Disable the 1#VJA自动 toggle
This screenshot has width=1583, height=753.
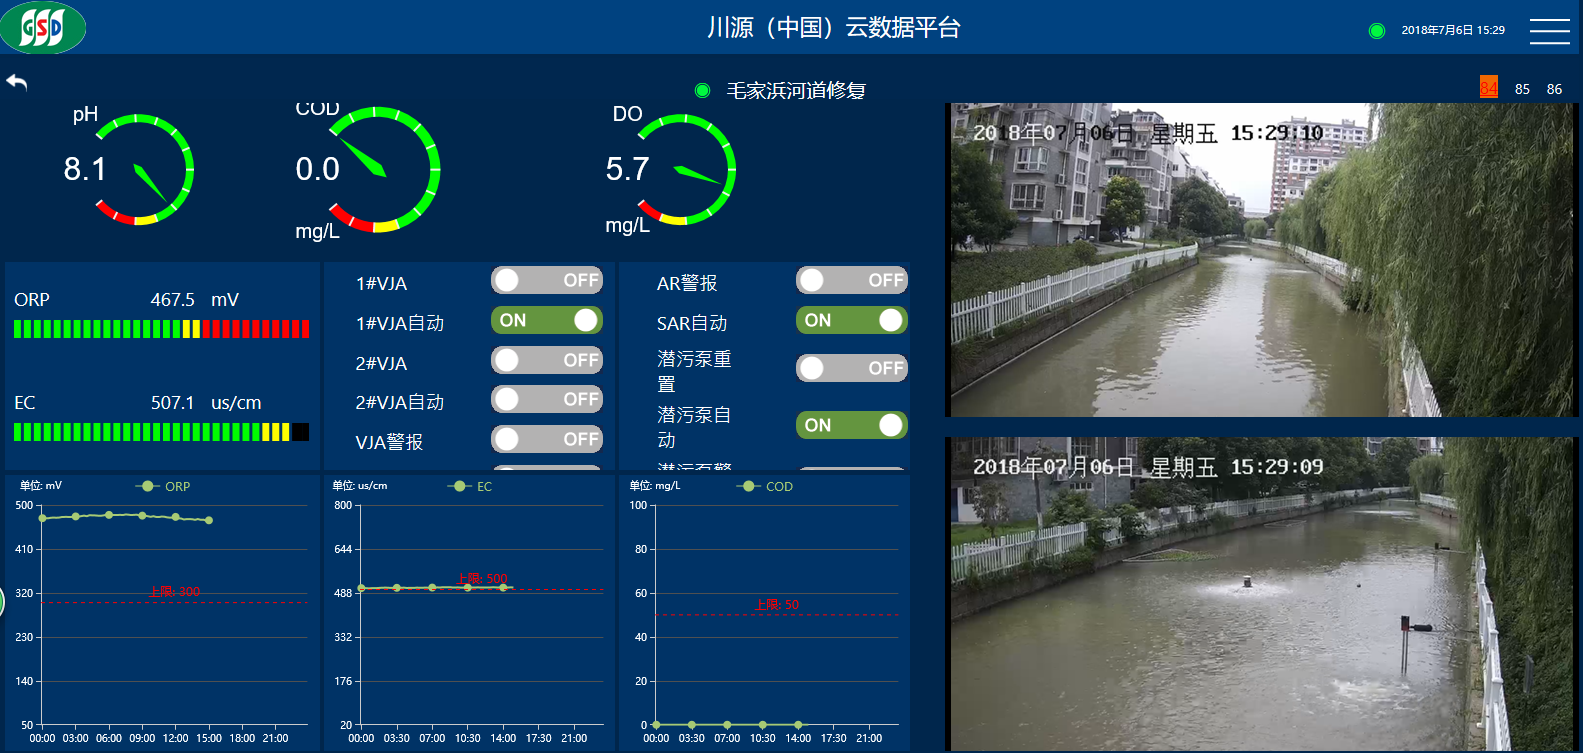(x=546, y=320)
